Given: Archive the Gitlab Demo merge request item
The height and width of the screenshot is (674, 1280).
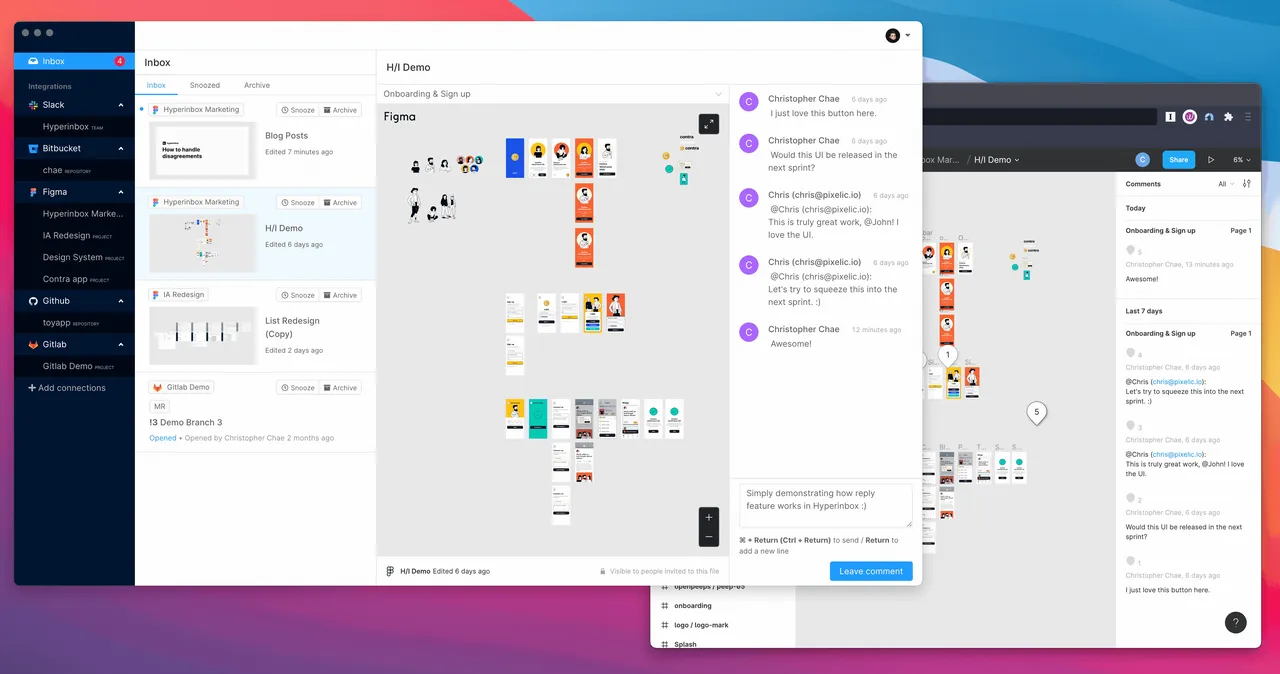Looking at the screenshot, I should [x=340, y=388].
